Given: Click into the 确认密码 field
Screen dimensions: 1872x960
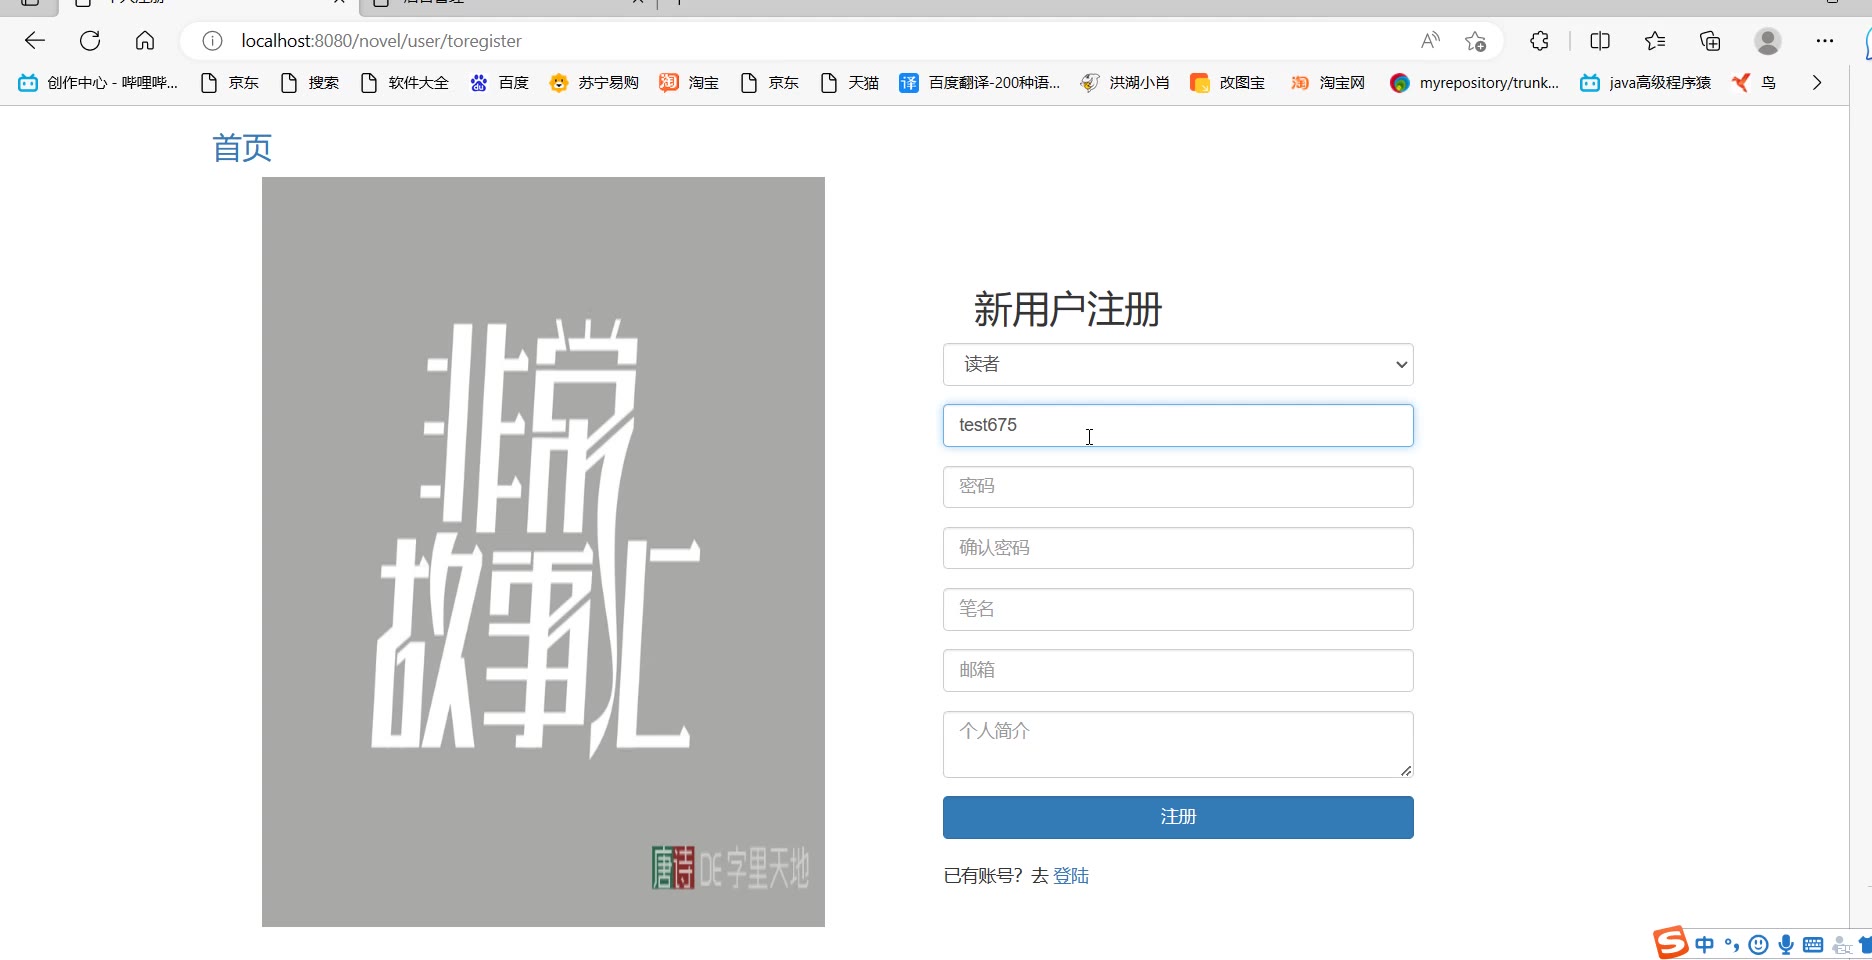Looking at the screenshot, I should [1178, 548].
